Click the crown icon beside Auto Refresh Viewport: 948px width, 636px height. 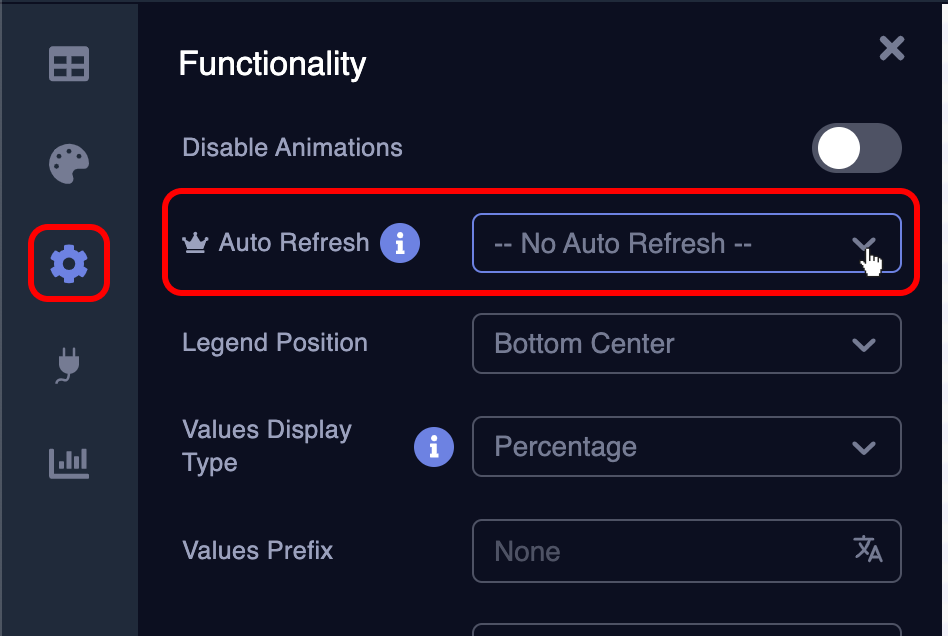(196, 242)
